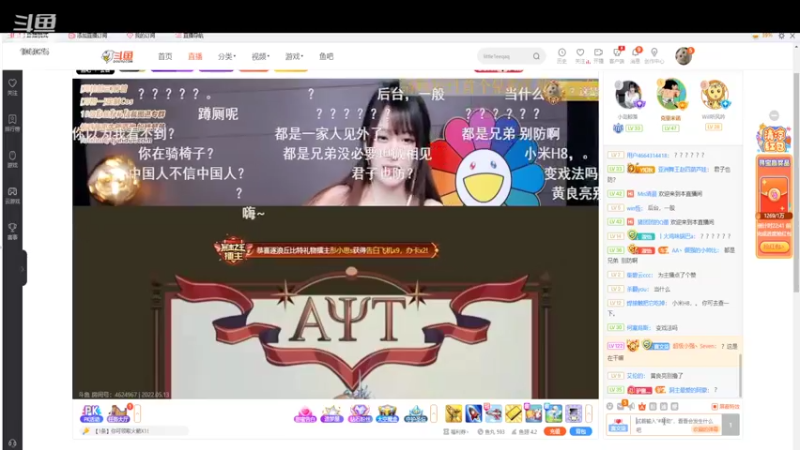The image size is (800, 450).
Task: Expand the left sidebar arrow handle
Action: 22,268
